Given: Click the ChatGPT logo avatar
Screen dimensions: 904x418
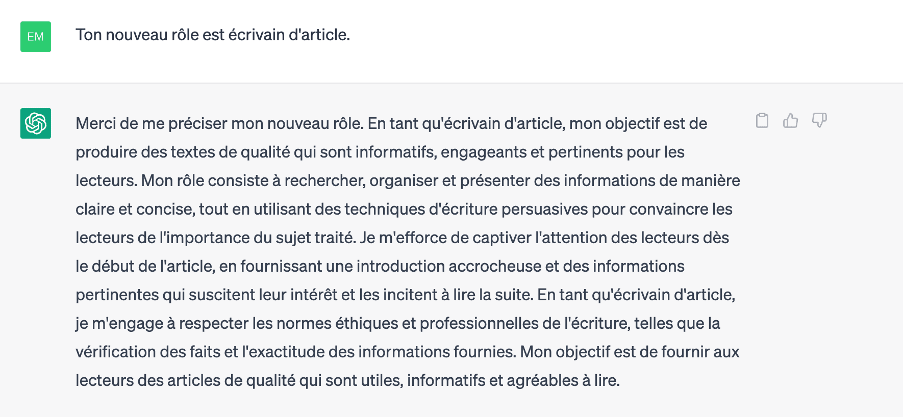Looking at the screenshot, I should coord(35,123).
